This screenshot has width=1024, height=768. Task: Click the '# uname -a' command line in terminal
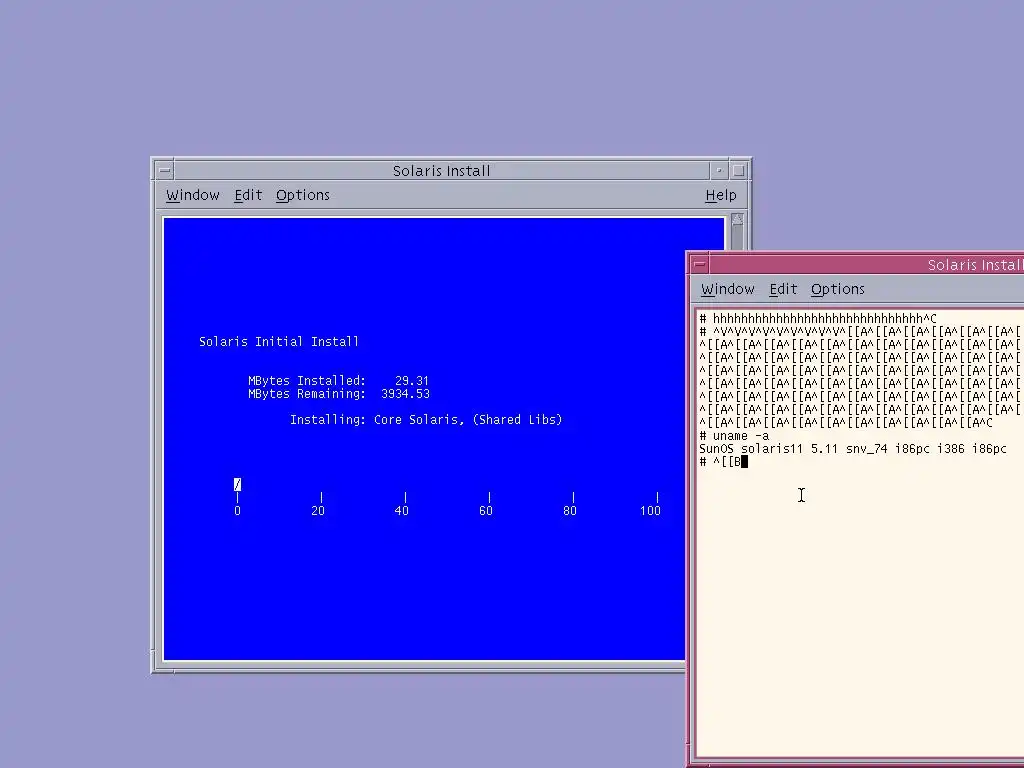tap(734, 436)
